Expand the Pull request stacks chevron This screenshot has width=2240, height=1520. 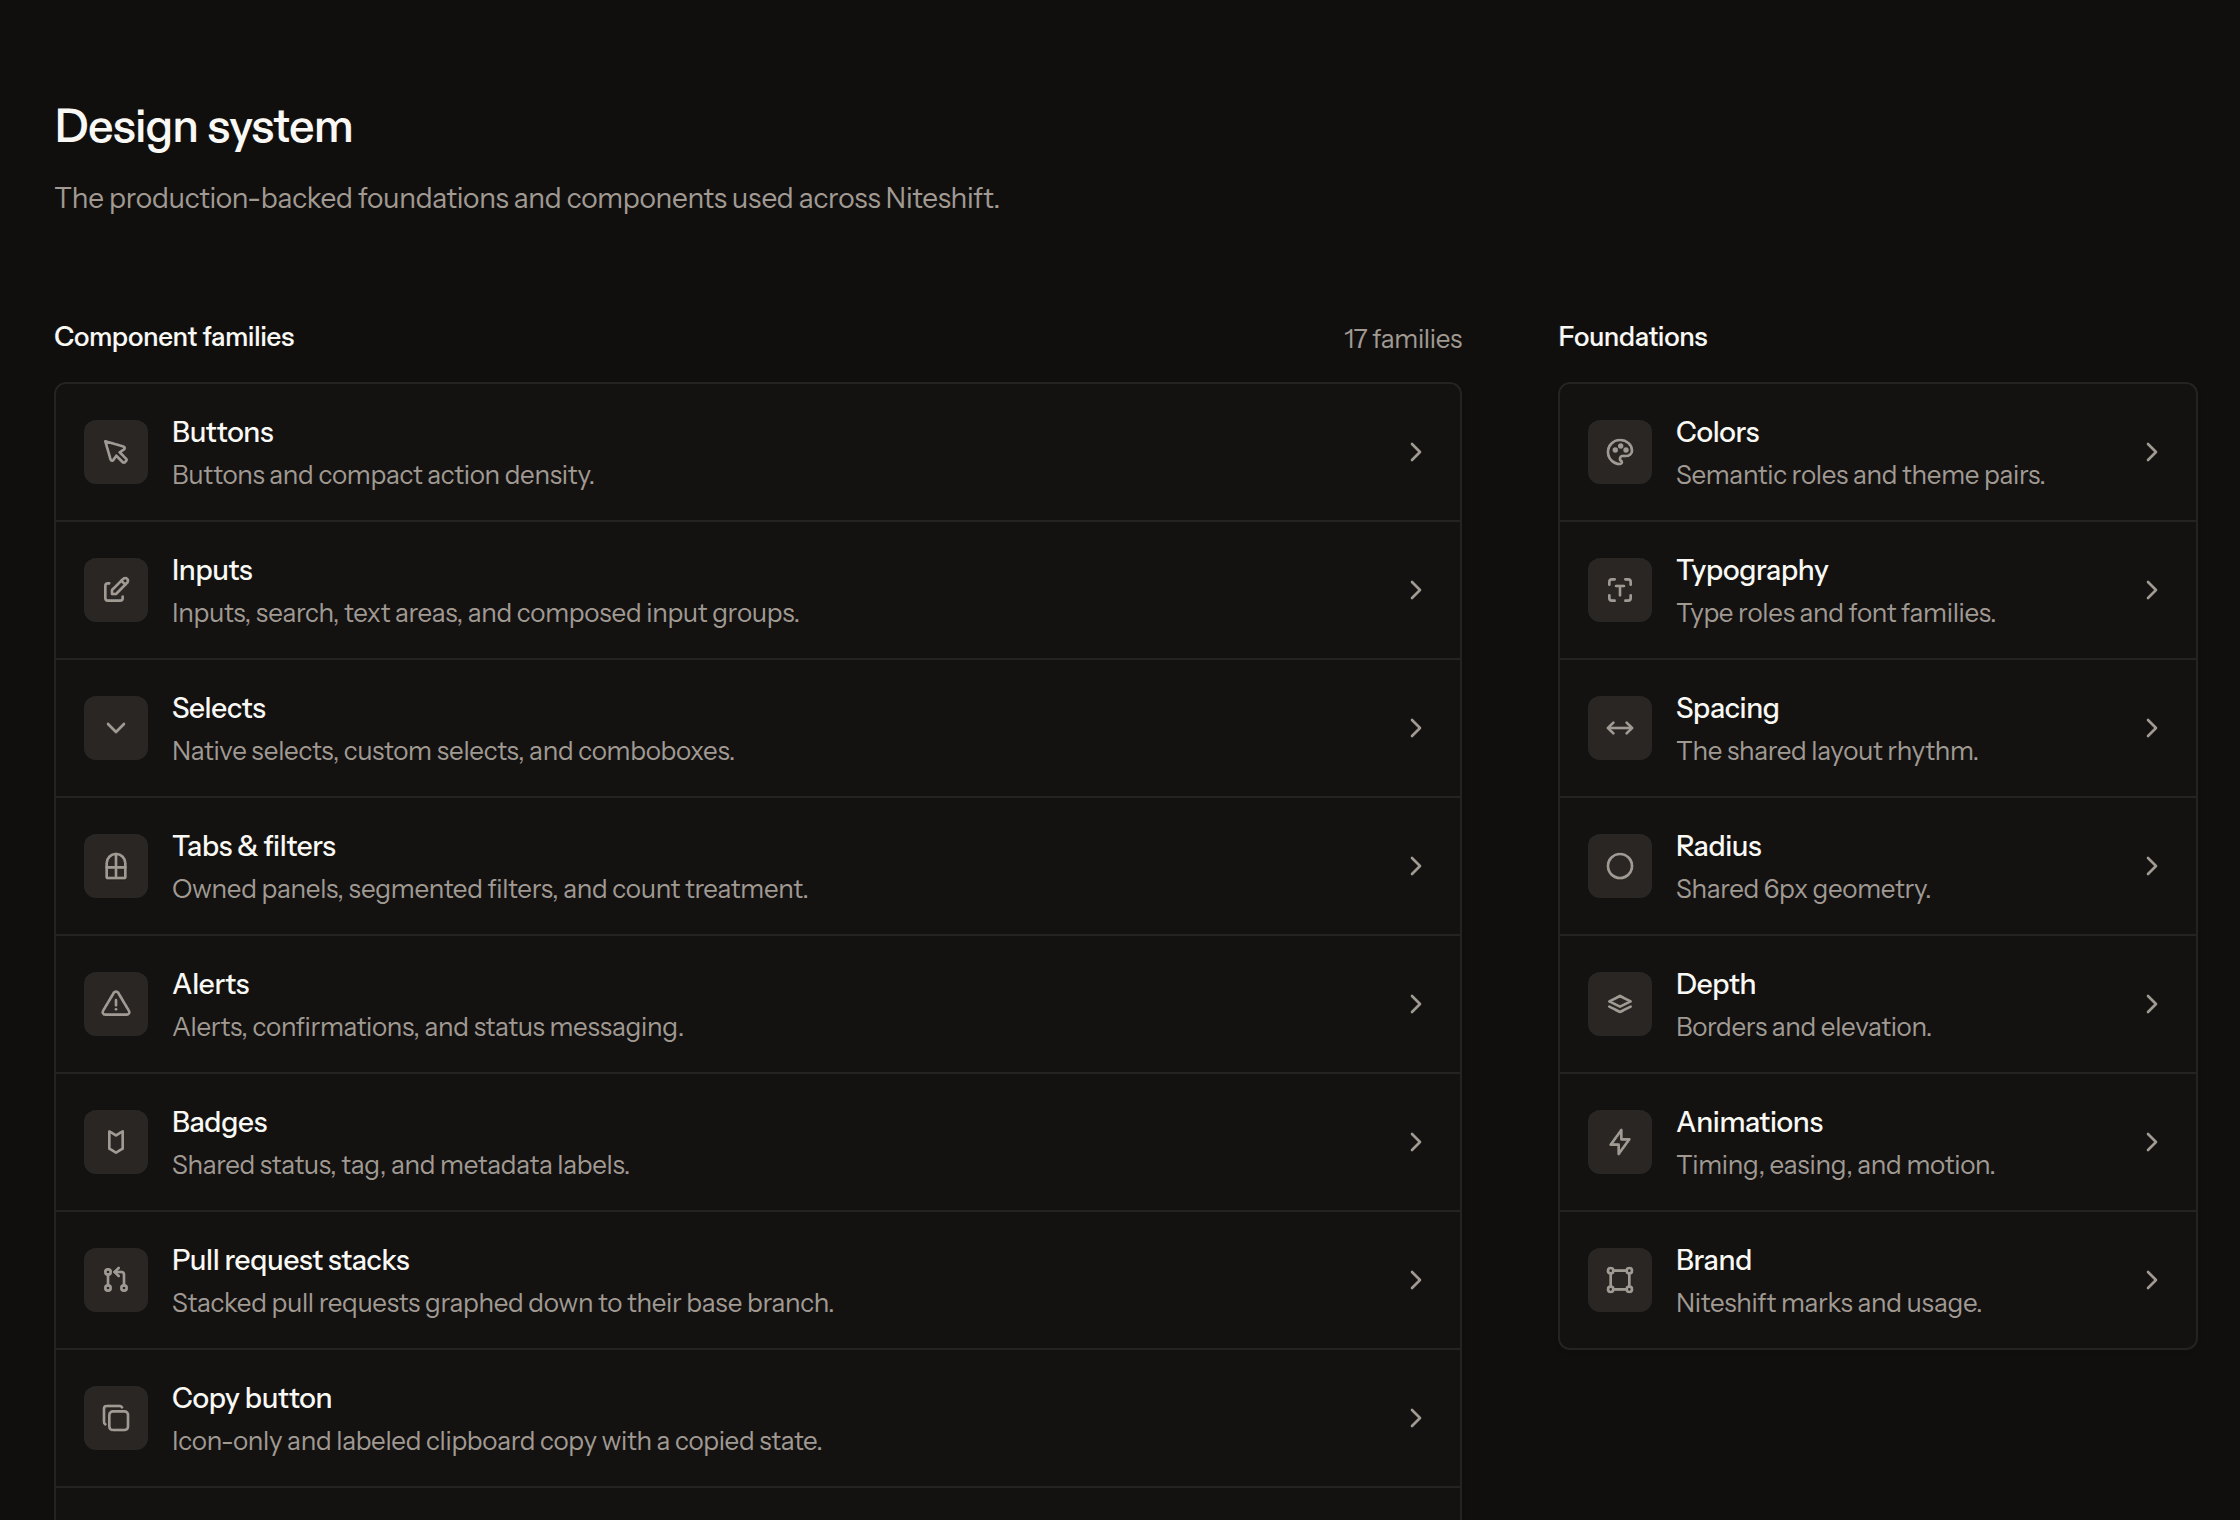point(1416,1280)
